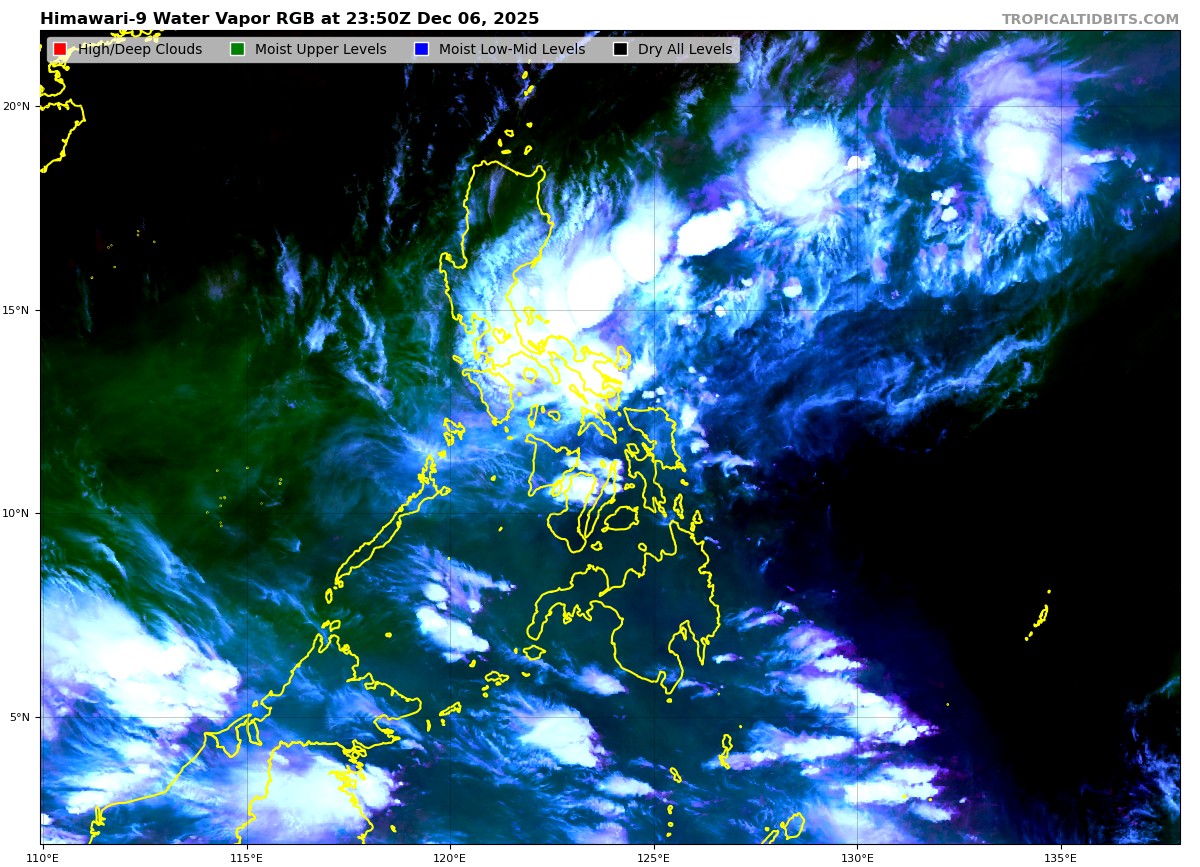Select the 130°E longitude axis label

click(x=857, y=857)
